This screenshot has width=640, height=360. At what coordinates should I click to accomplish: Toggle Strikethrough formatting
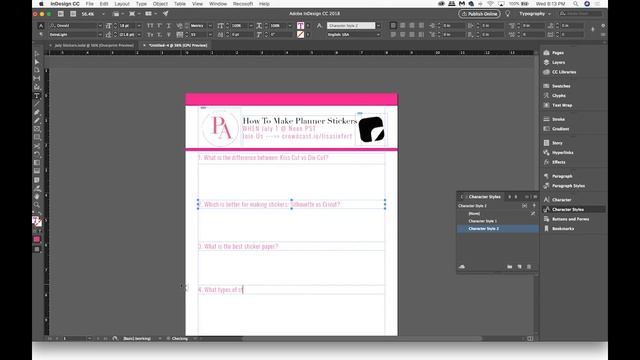(169, 35)
